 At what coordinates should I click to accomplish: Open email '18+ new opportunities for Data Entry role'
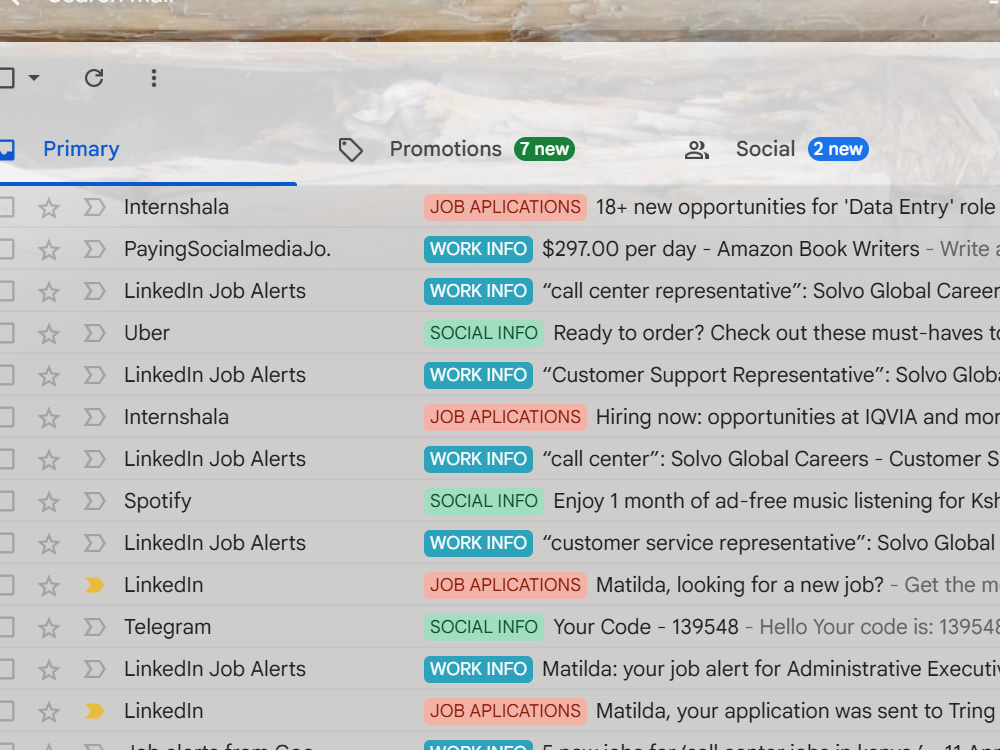[x=795, y=207]
